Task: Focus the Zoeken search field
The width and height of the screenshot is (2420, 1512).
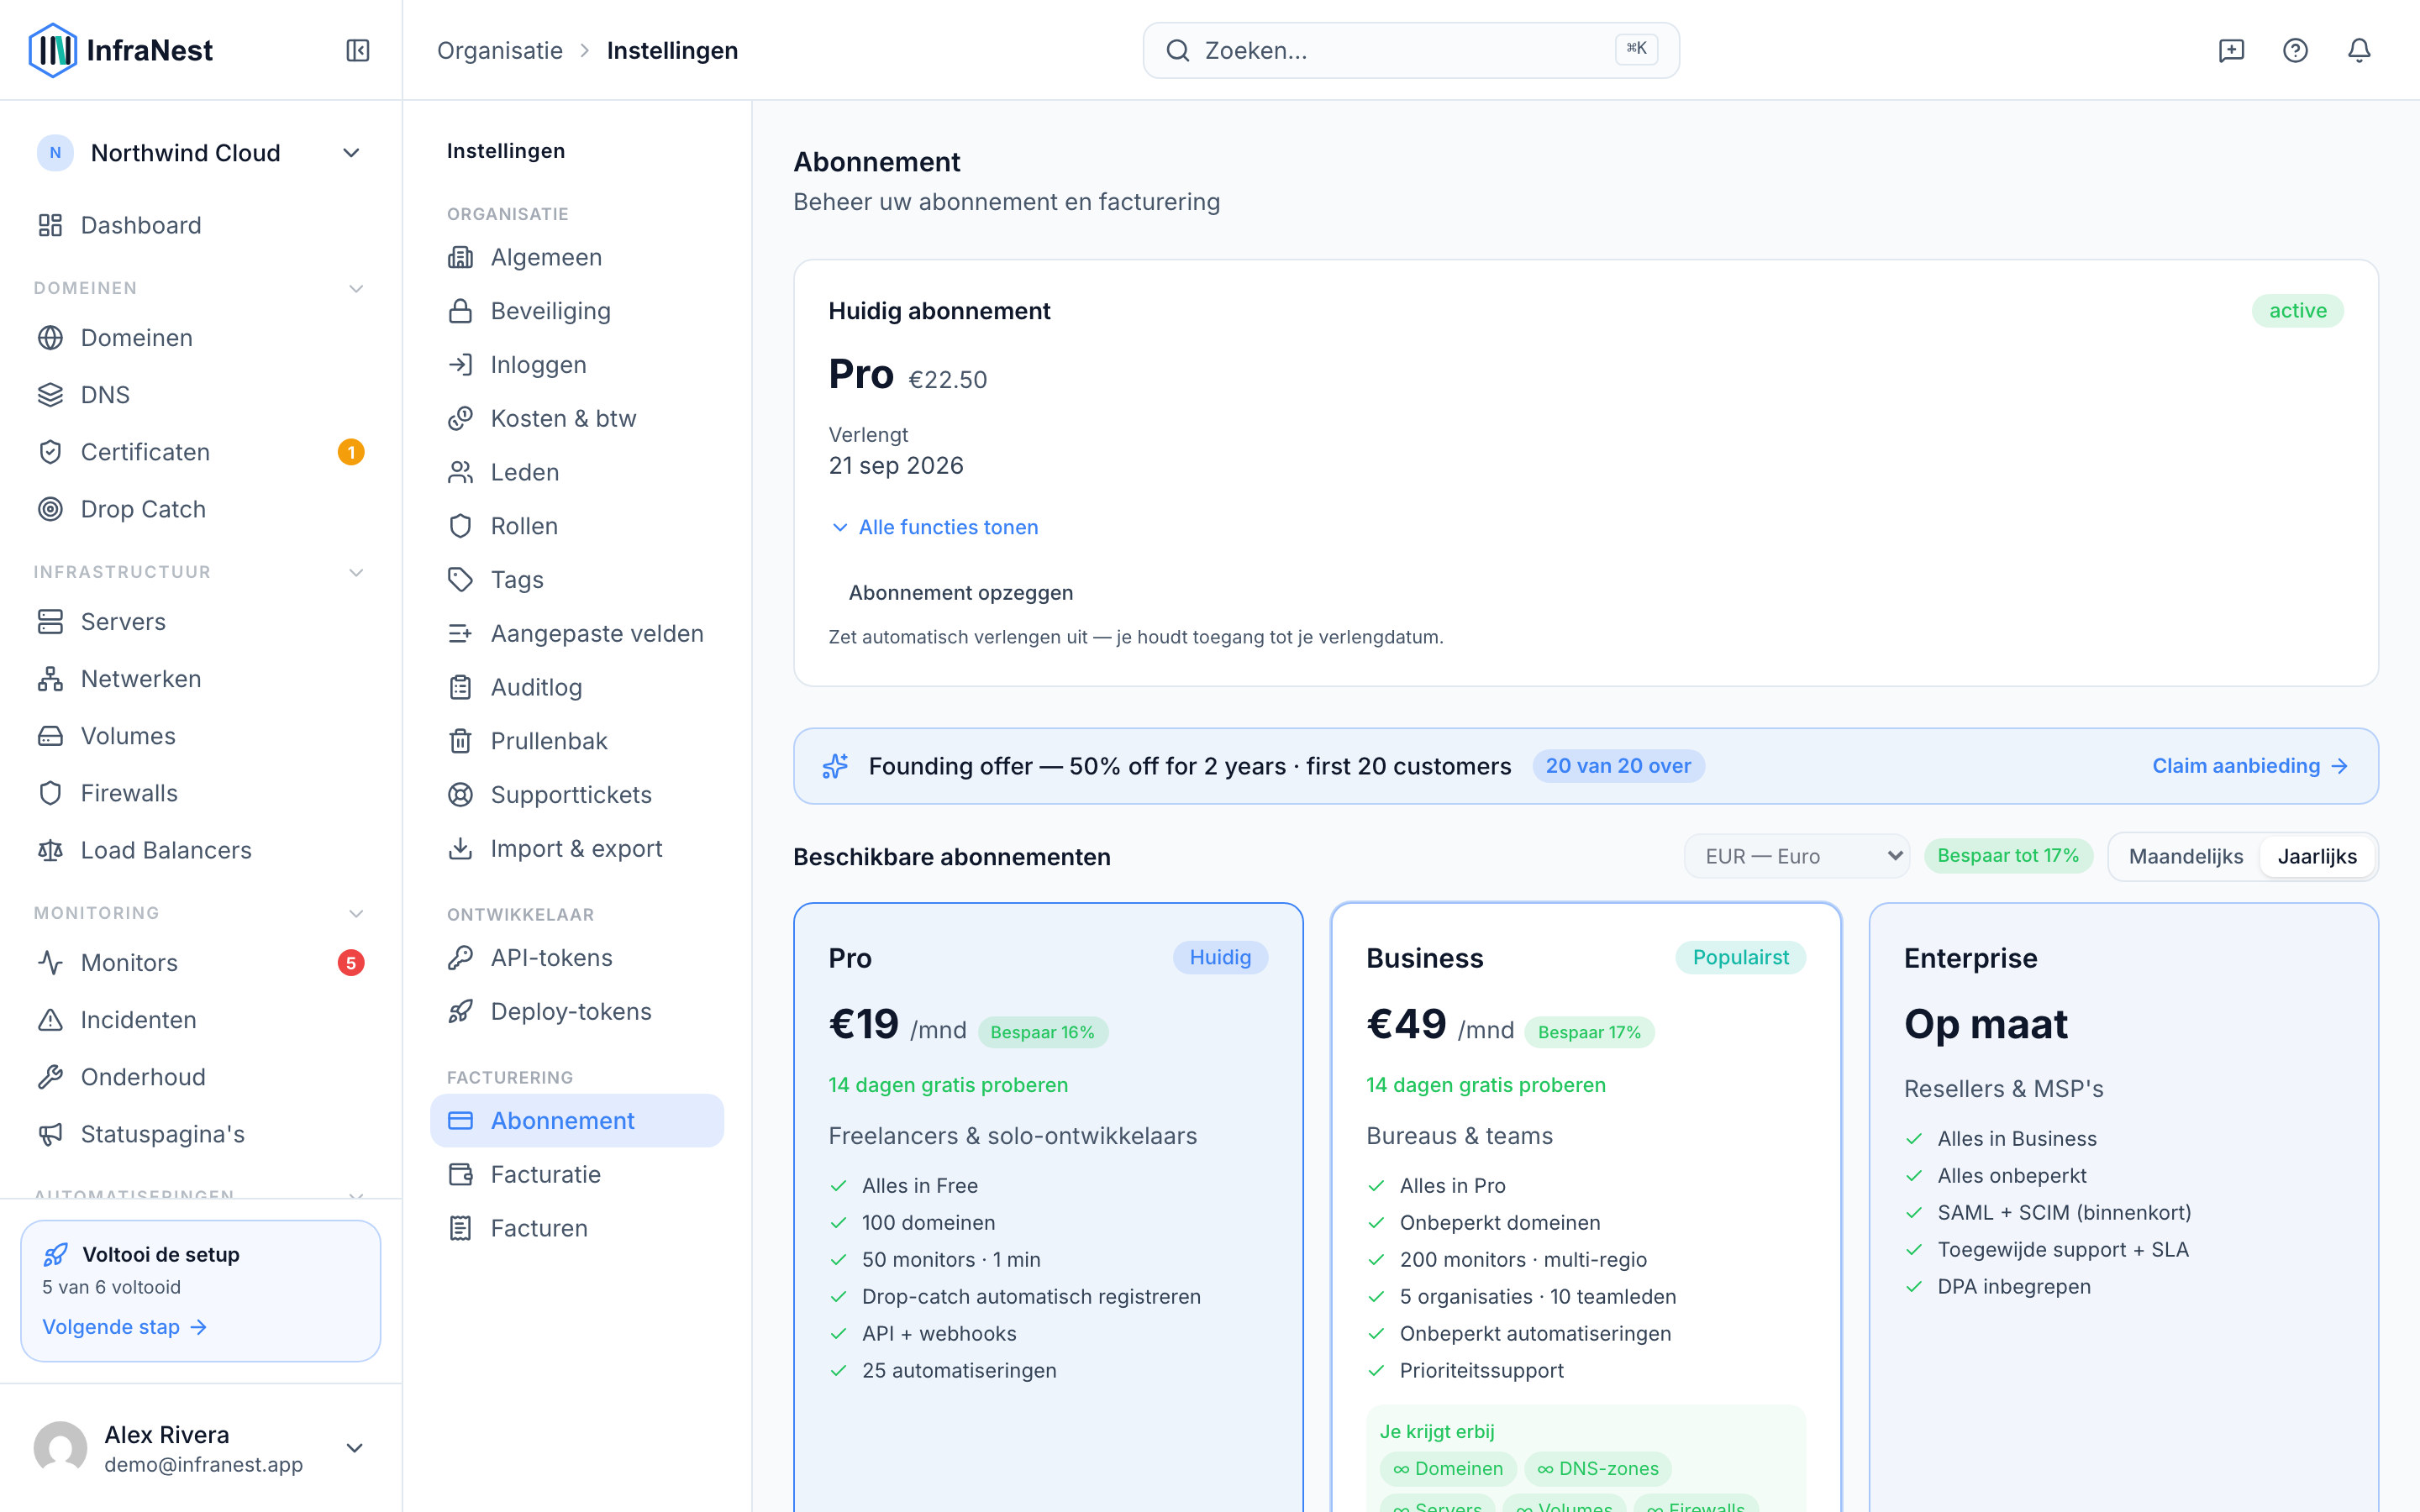Action: (x=1410, y=50)
